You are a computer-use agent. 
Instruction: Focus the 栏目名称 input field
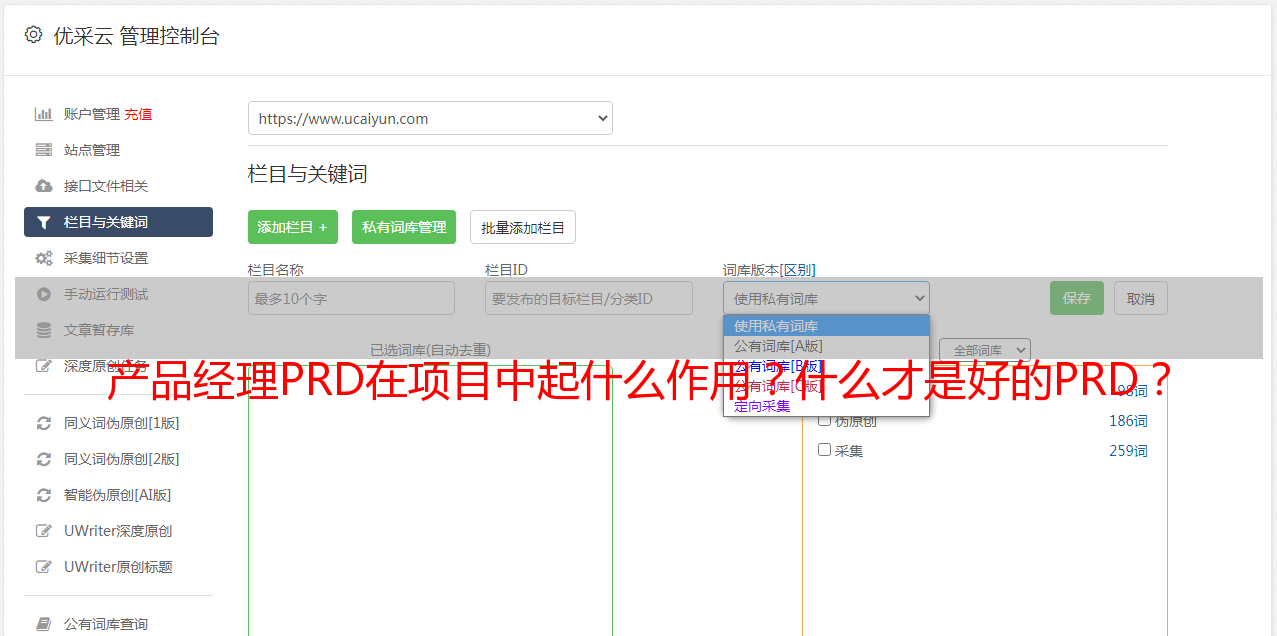[351, 298]
